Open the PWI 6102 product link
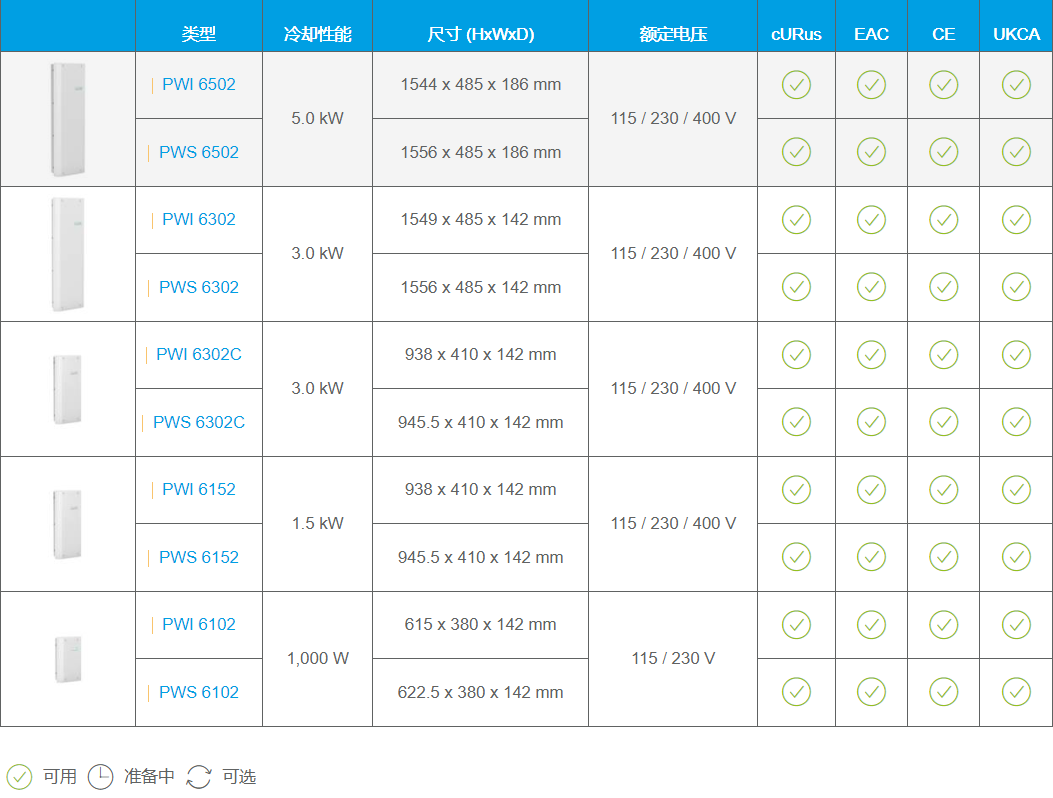This screenshot has width=1053, height=798. [x=199, y=624]
